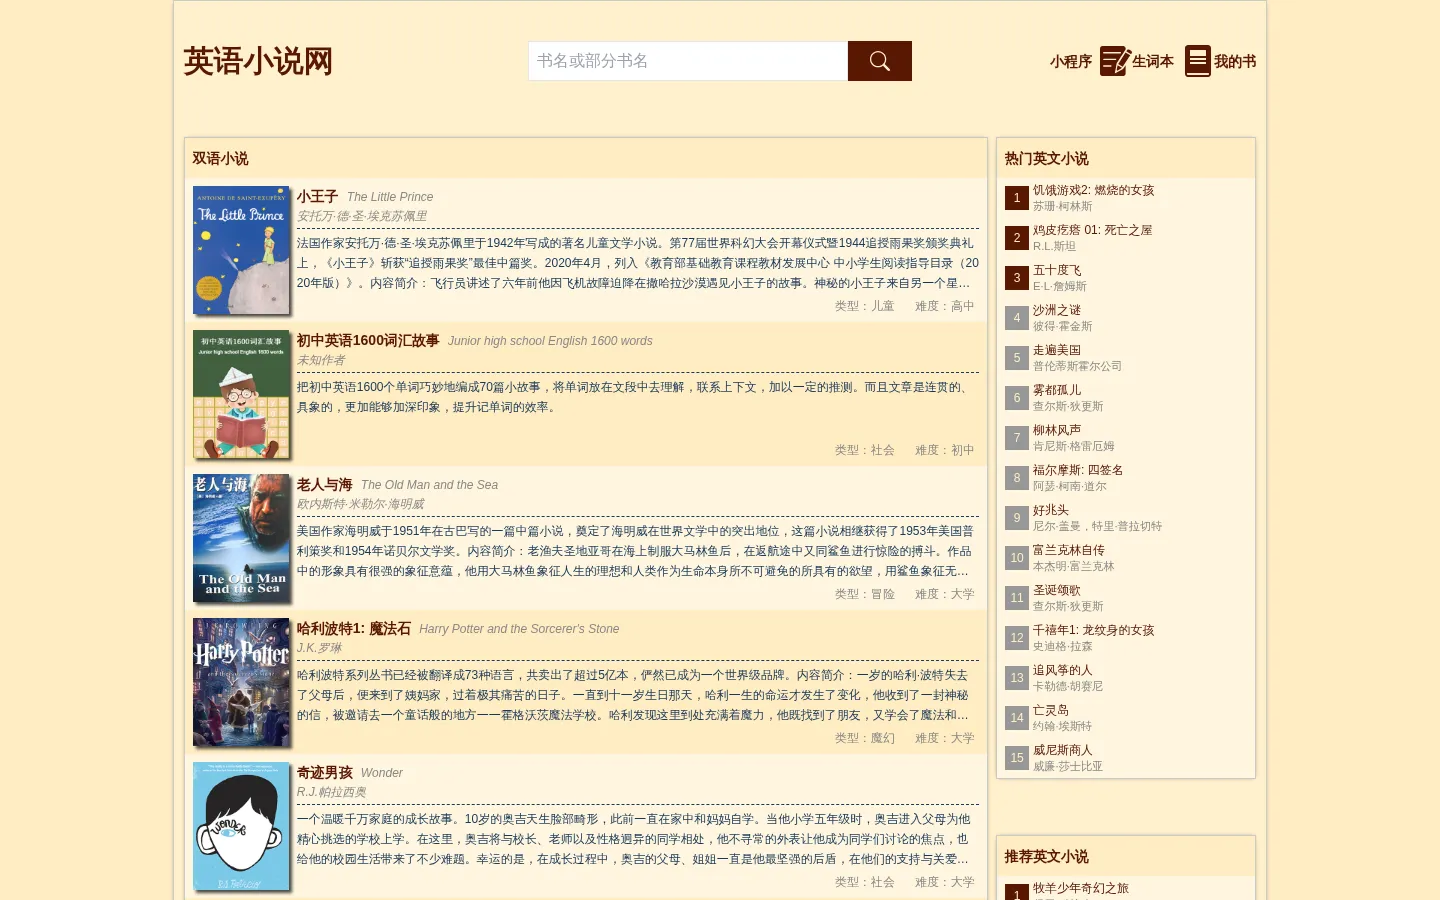Select 福尔摩斯: 四签名
The height and width of the screenshot is (900, 1440).
[x=1078, y=470]
